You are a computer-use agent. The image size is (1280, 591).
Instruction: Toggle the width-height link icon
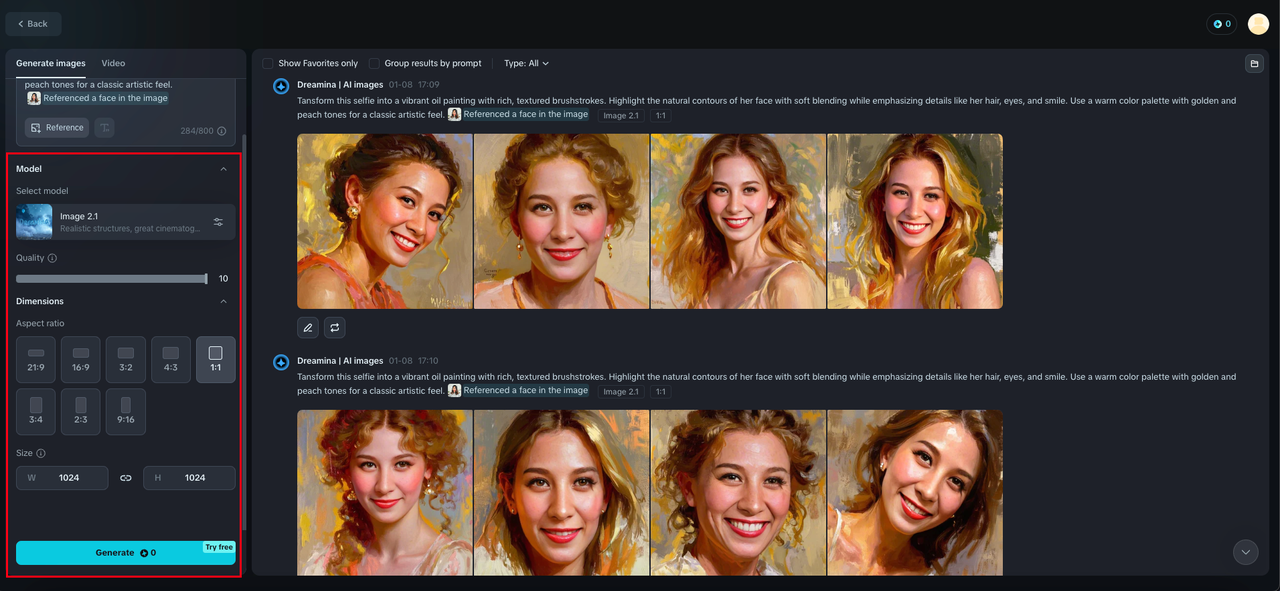[126, 478]
